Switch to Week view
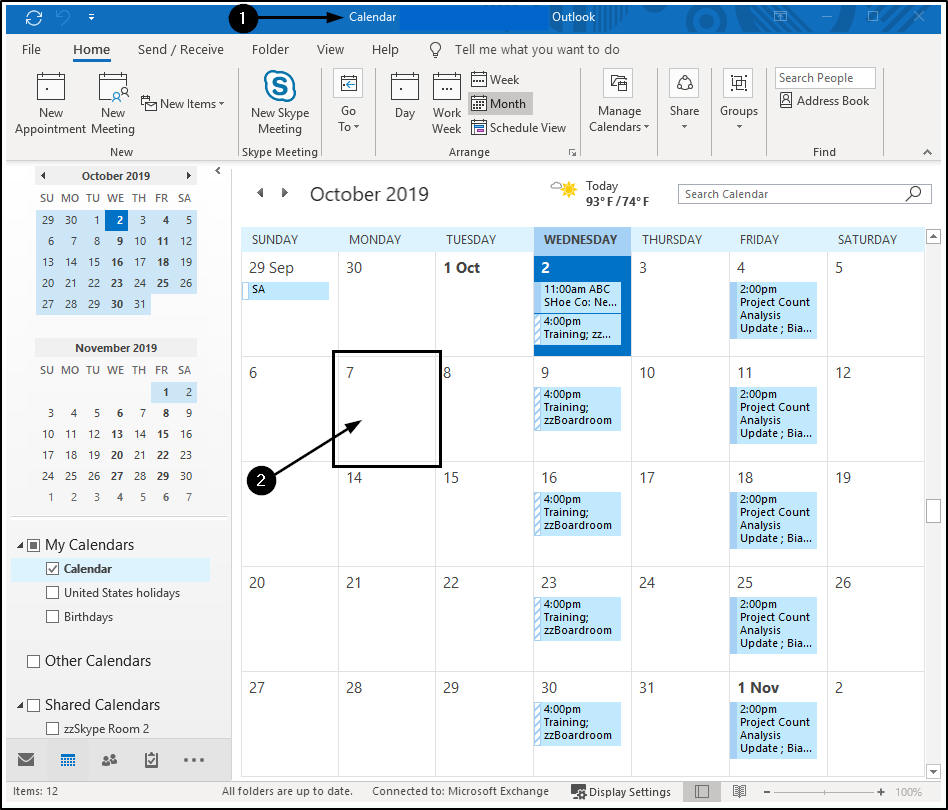 click(x=495, y=79)
